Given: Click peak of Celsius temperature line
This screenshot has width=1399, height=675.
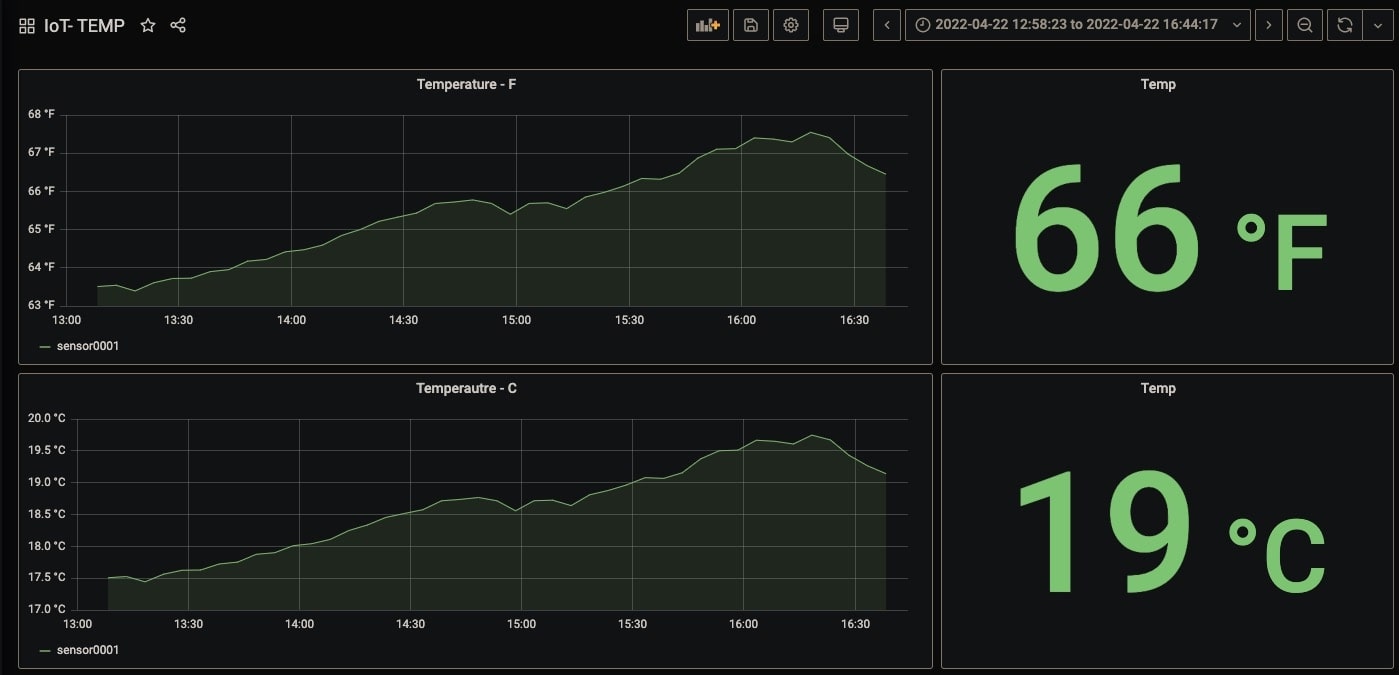Looking at the screenshot, I should [x=812, y=435].
